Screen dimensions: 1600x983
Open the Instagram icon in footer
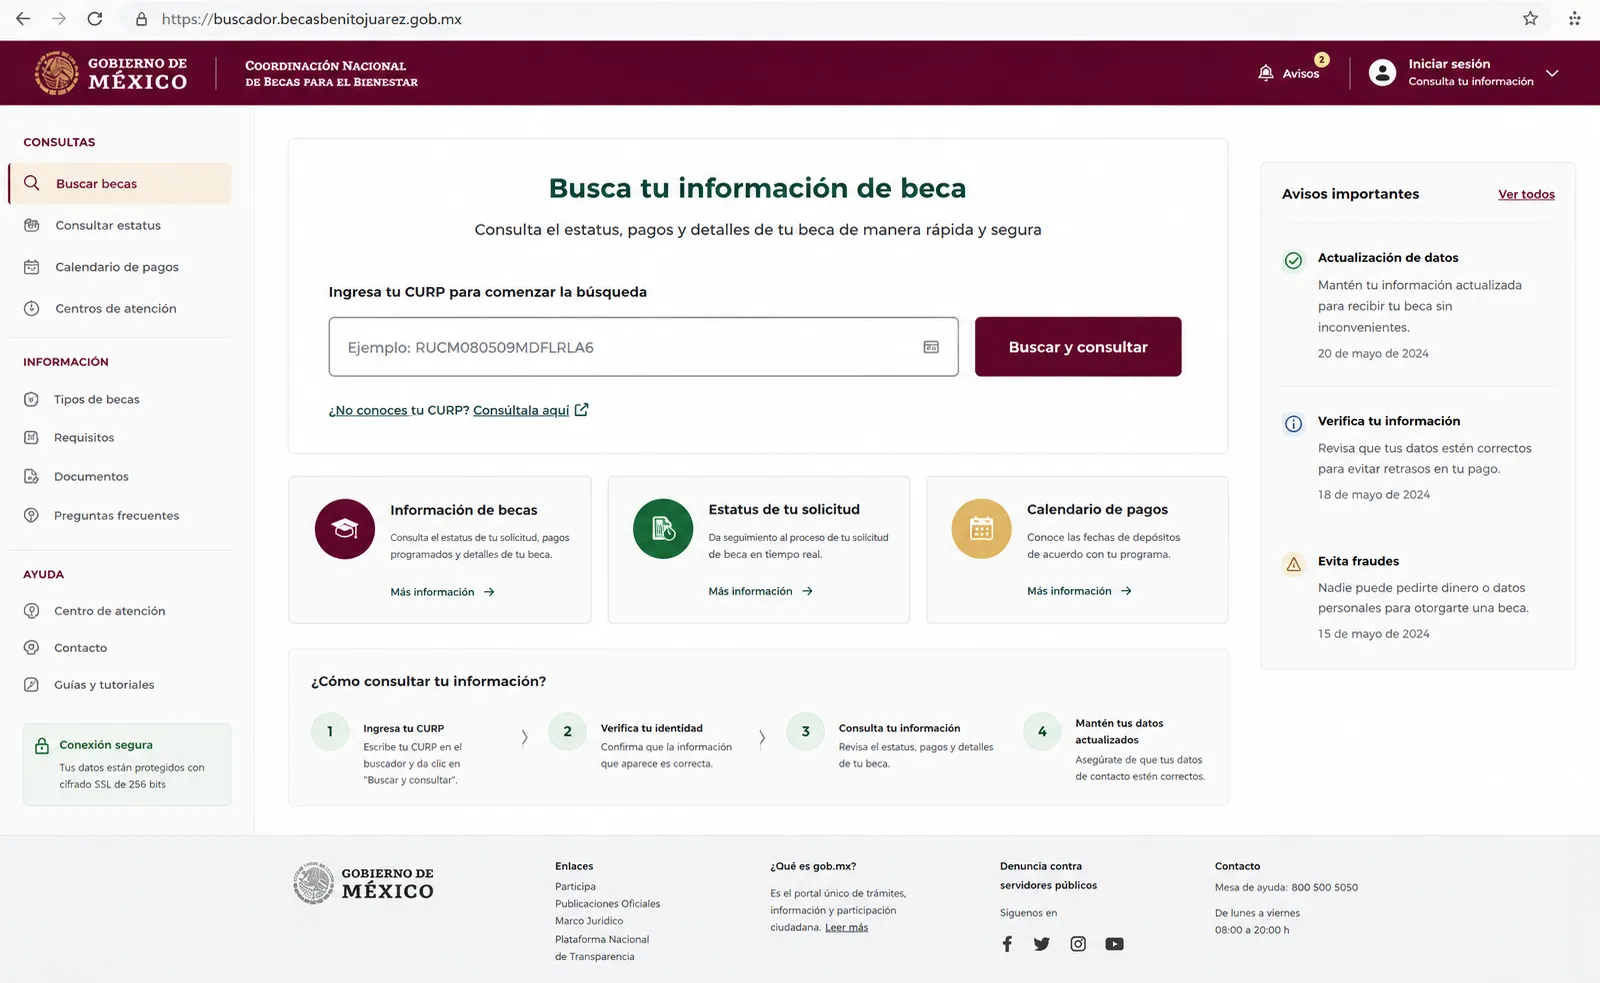click(x=1078, y=944)
